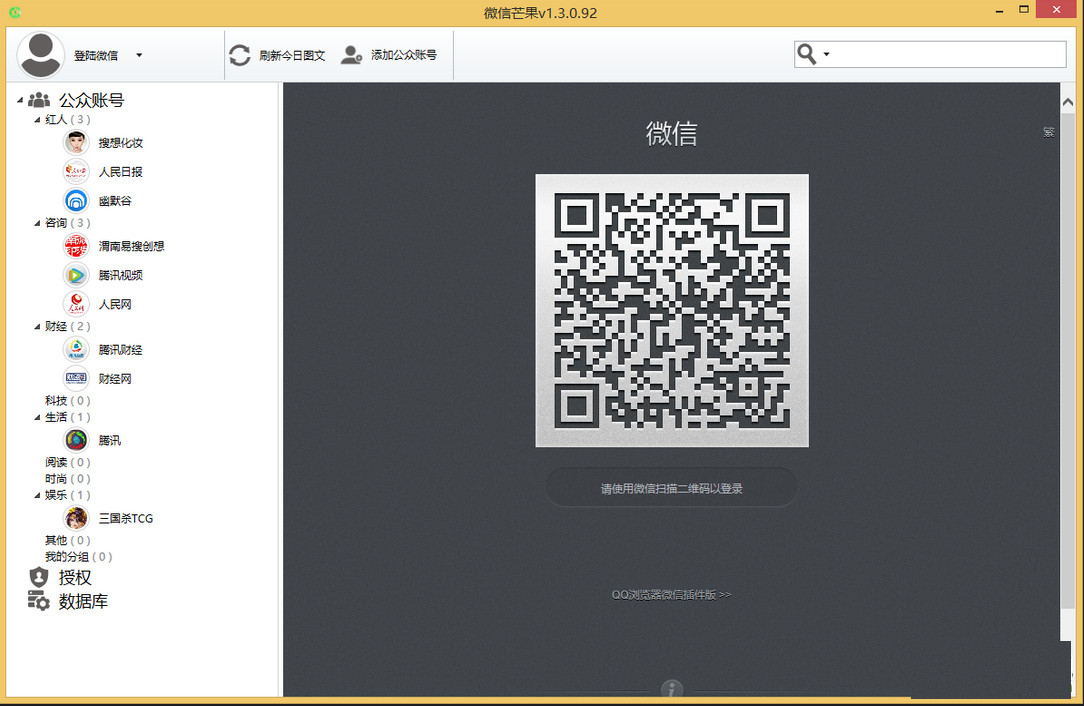This screenshot has width=1084, height=706.
Task: Click the 登陆微信 login label
Action: click(96, 55)
